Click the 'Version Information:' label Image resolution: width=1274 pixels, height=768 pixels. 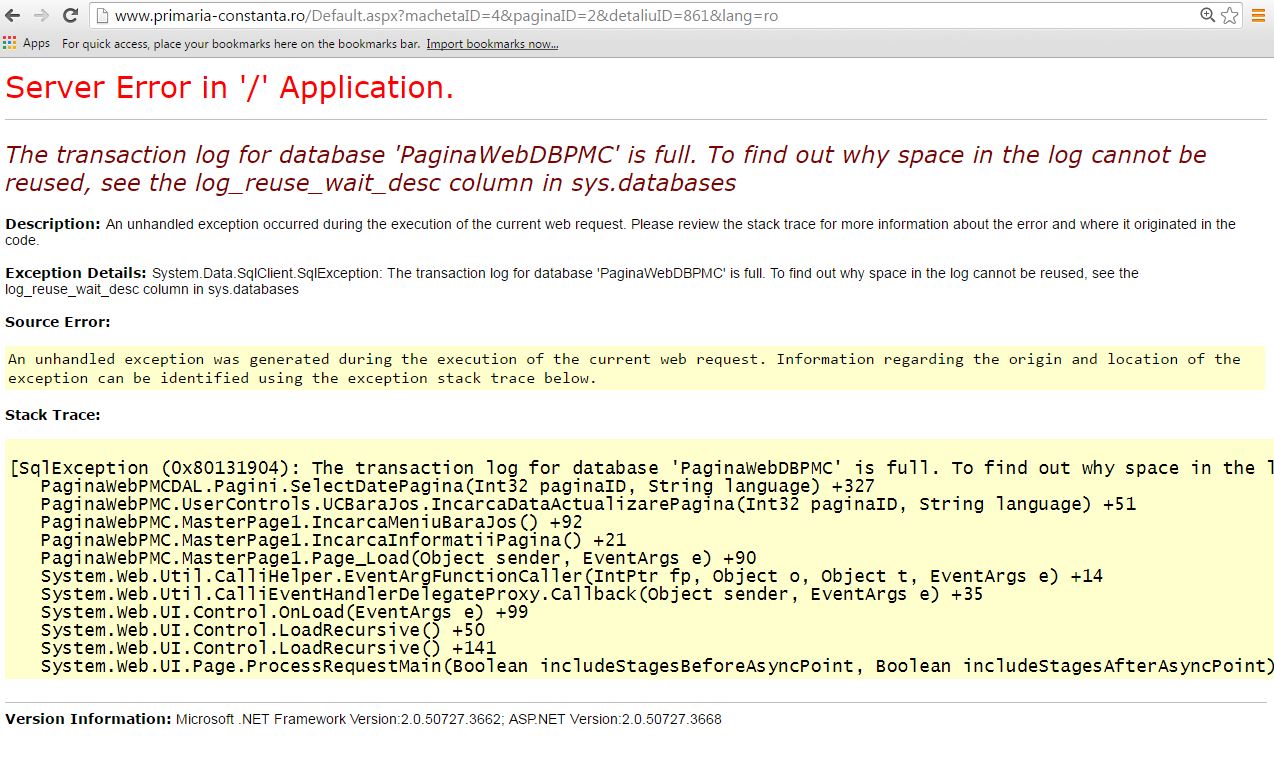[x=88, y=719]
